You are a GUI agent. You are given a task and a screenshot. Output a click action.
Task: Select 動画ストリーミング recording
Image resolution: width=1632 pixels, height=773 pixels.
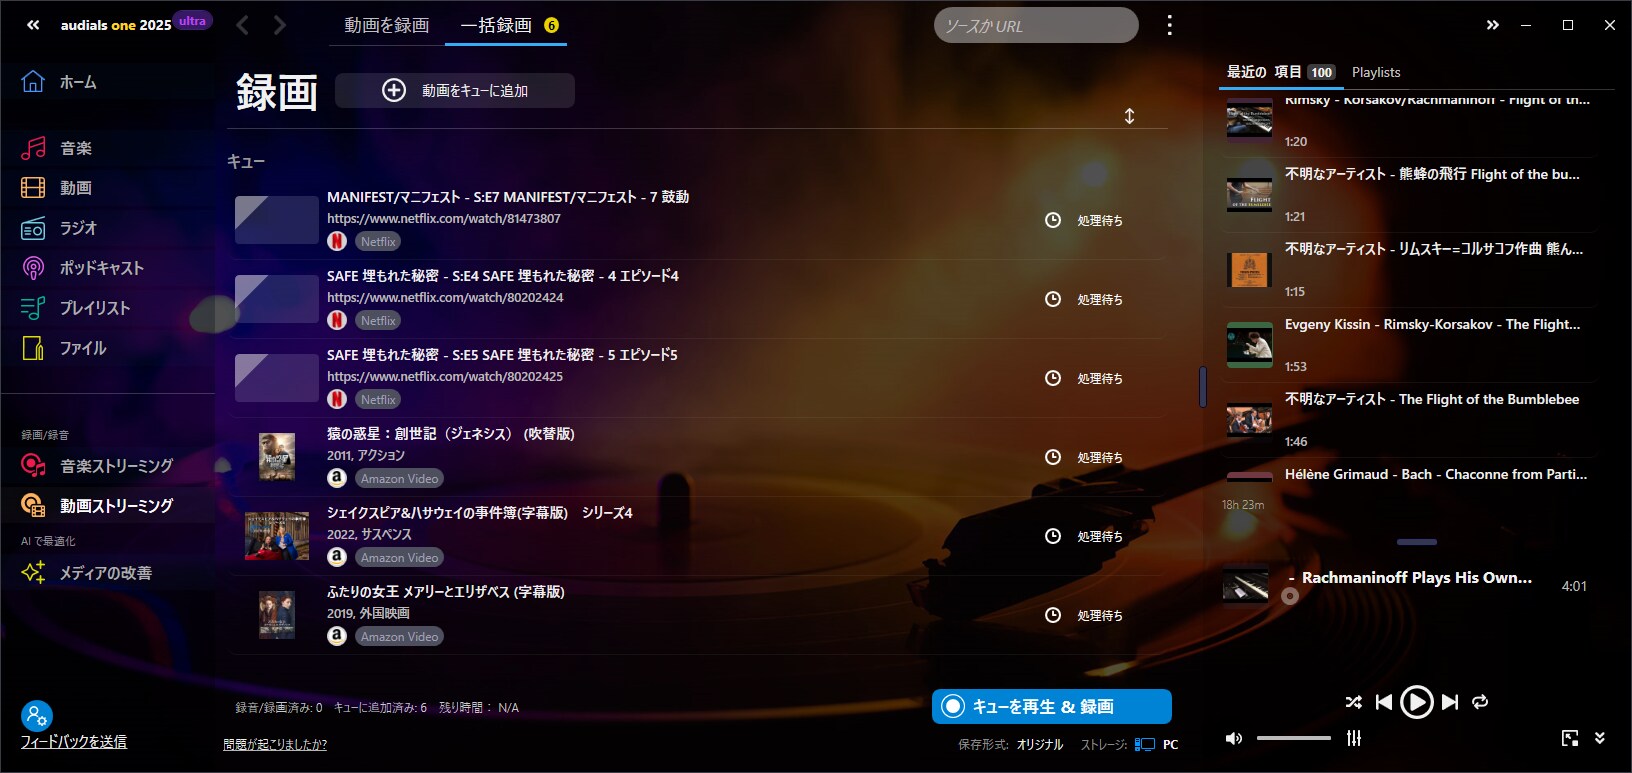point(97,506)
